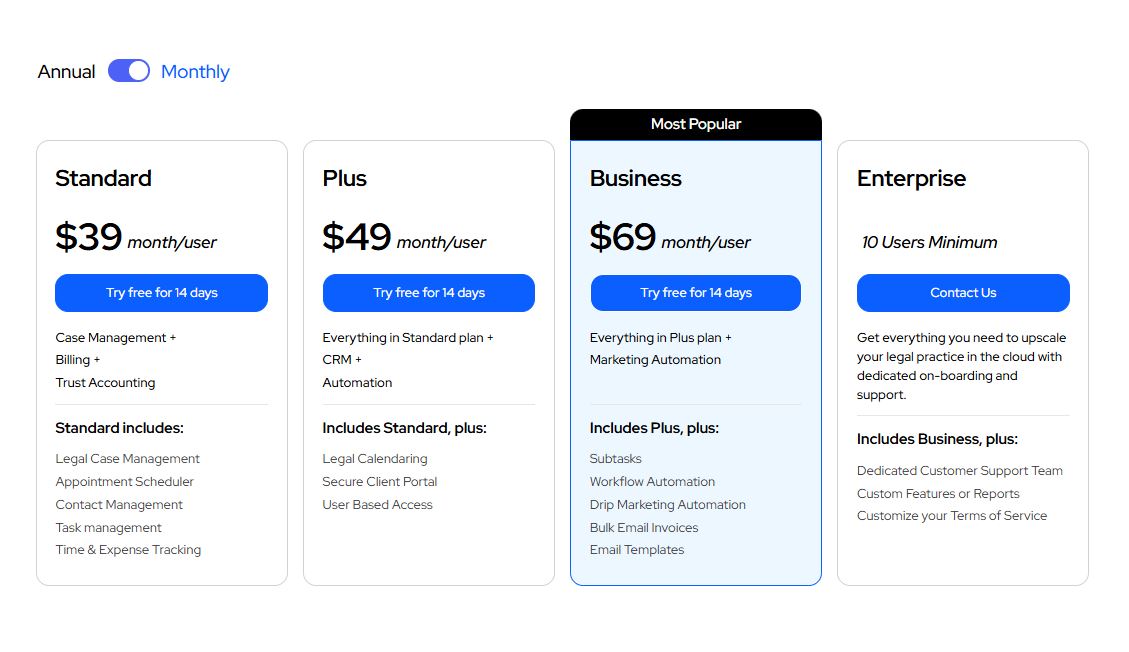Click Subtasks in Business features list
1129x652 pixels.
coord(615,458)
